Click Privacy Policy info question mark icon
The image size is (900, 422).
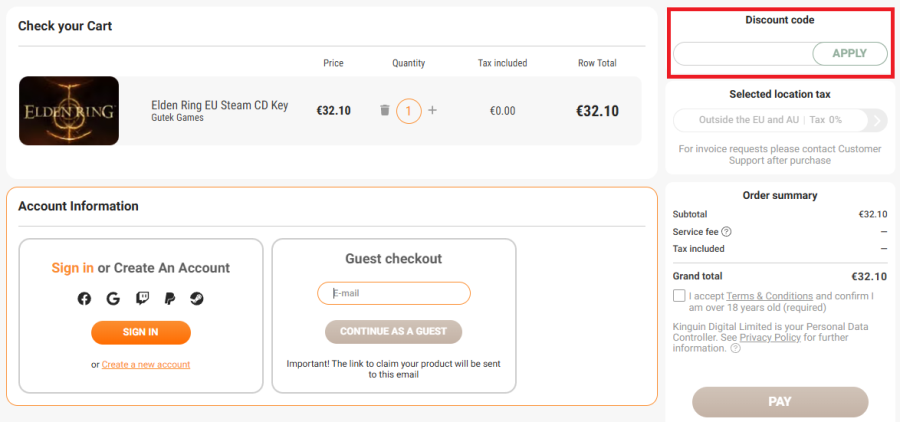tap(735, 349)
